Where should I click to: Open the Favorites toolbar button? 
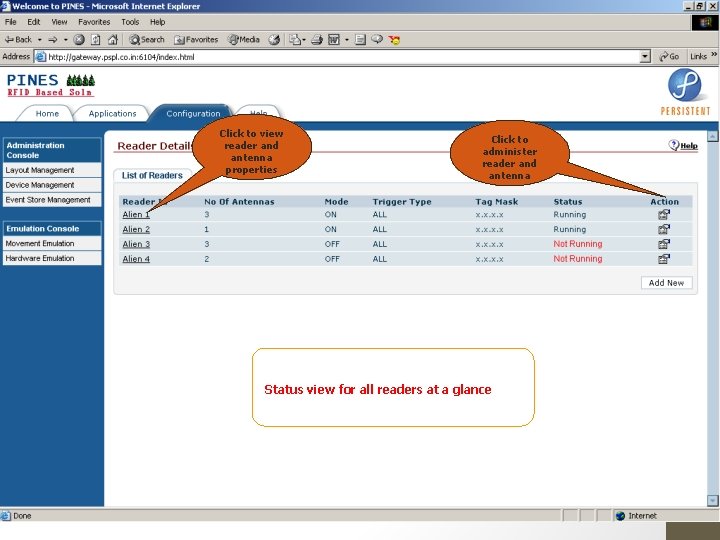(196, 40)
